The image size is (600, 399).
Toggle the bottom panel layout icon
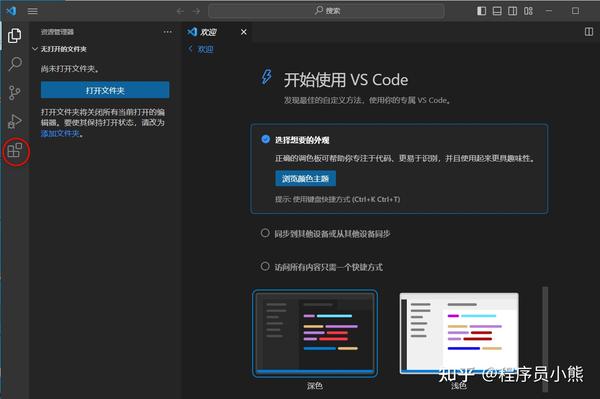tap(497, 11)
